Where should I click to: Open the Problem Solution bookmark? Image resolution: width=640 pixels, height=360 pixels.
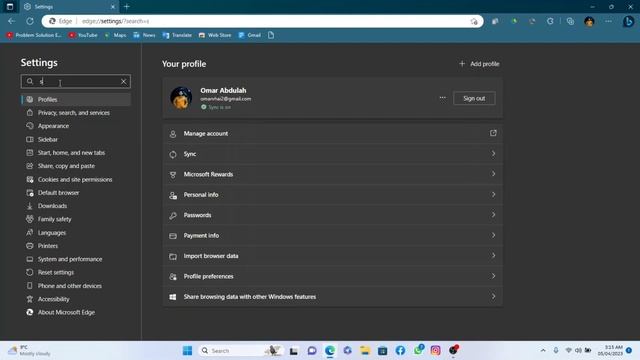pos(34,35)
